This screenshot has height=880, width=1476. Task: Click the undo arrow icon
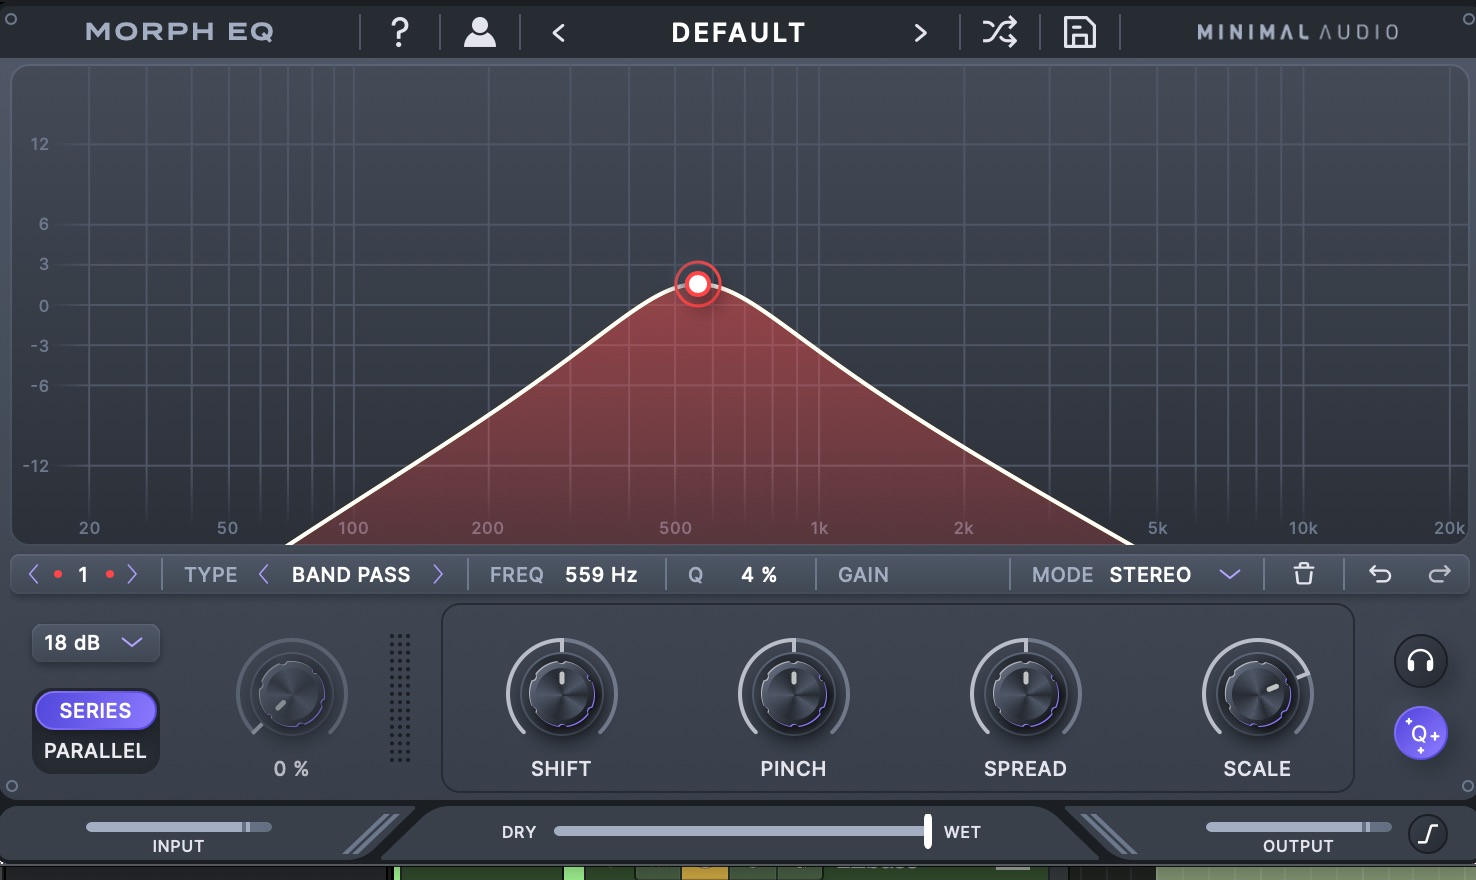(x=1380, y=574)
